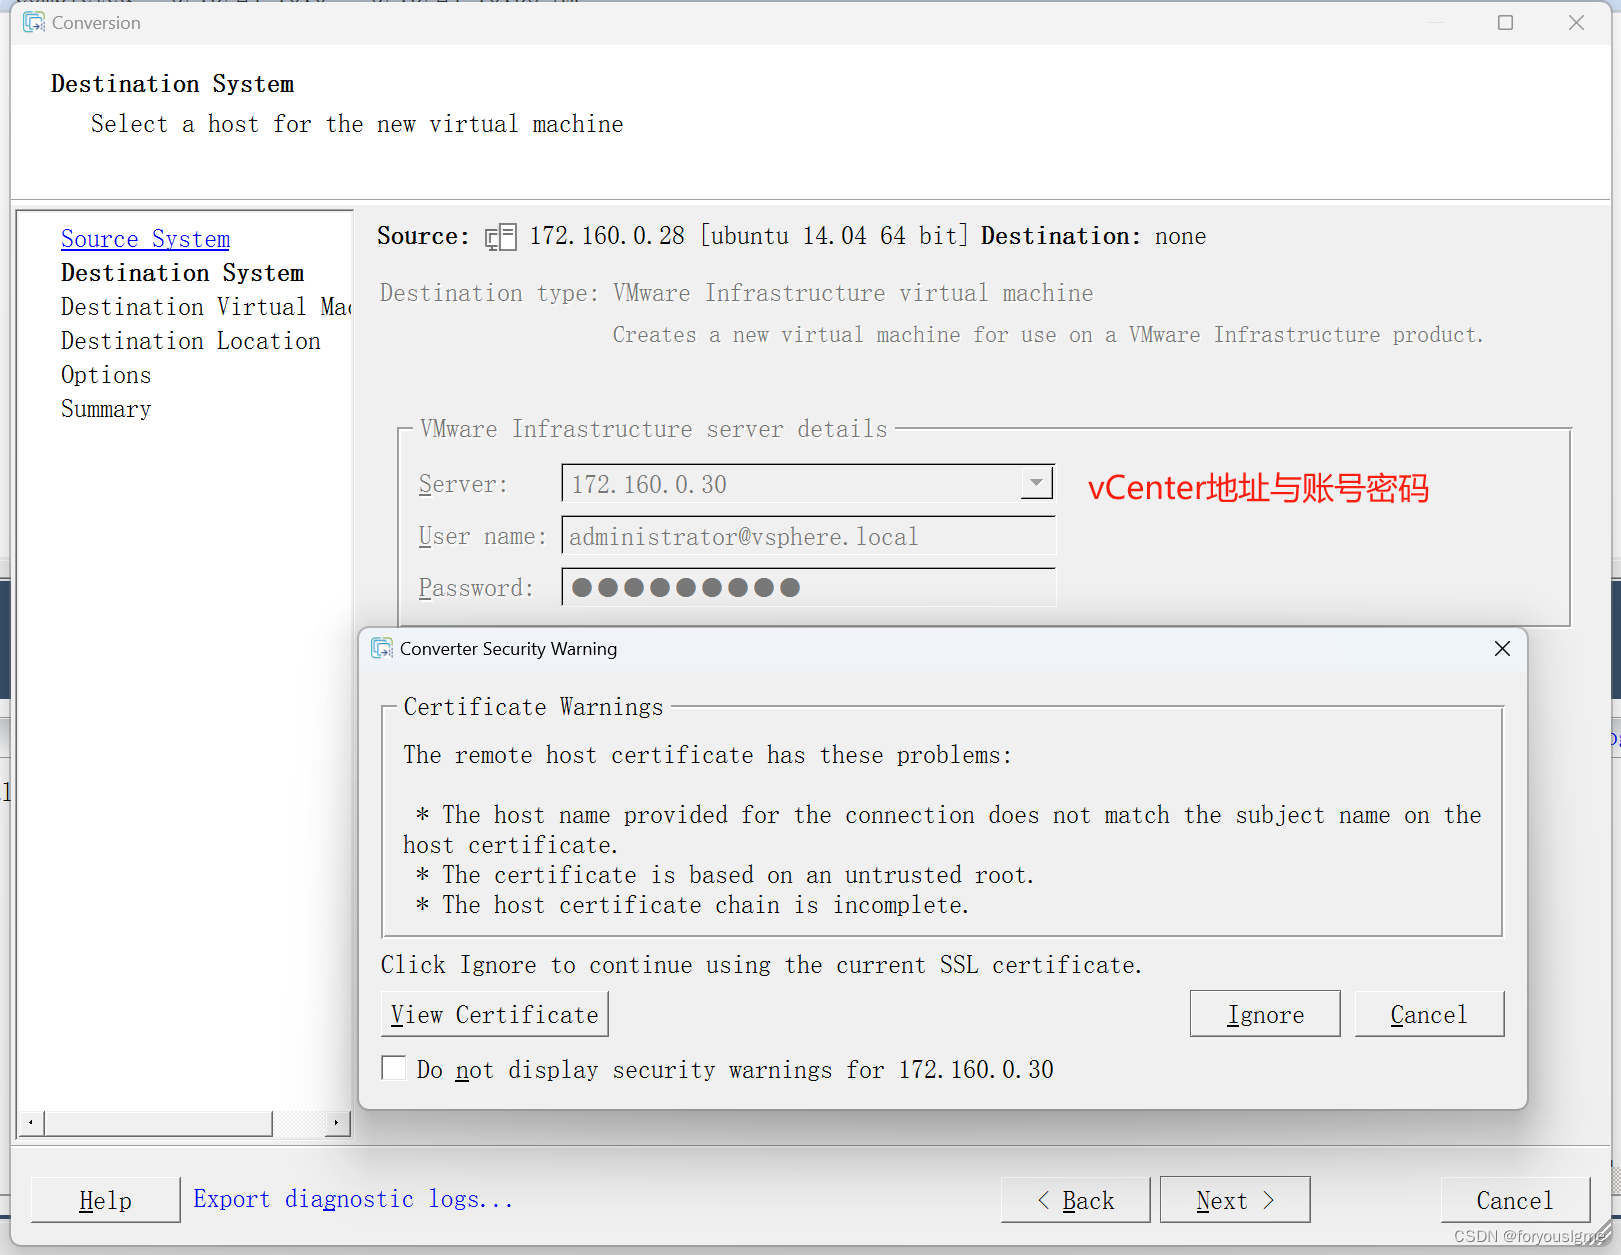
Task: Focus the Password field
Action: 809,587
